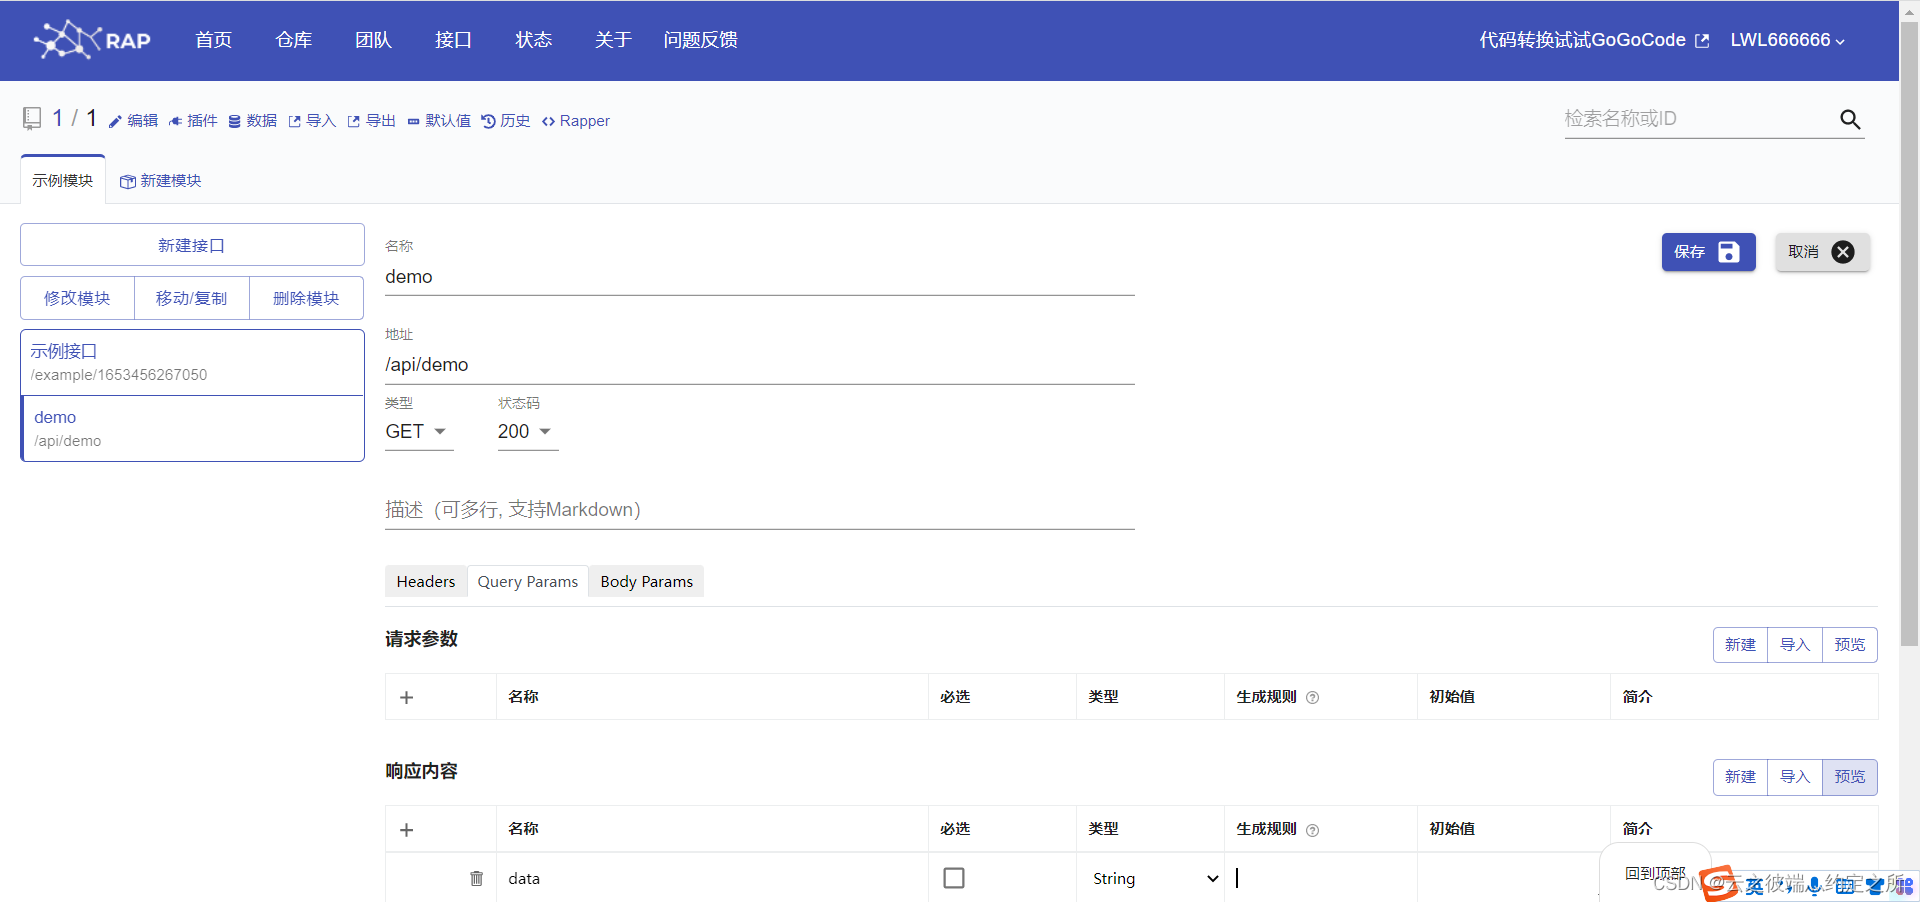Click 新建 button in 响应内容 section
Viewport: 1920px width, 902px height.
(1740, 777)
